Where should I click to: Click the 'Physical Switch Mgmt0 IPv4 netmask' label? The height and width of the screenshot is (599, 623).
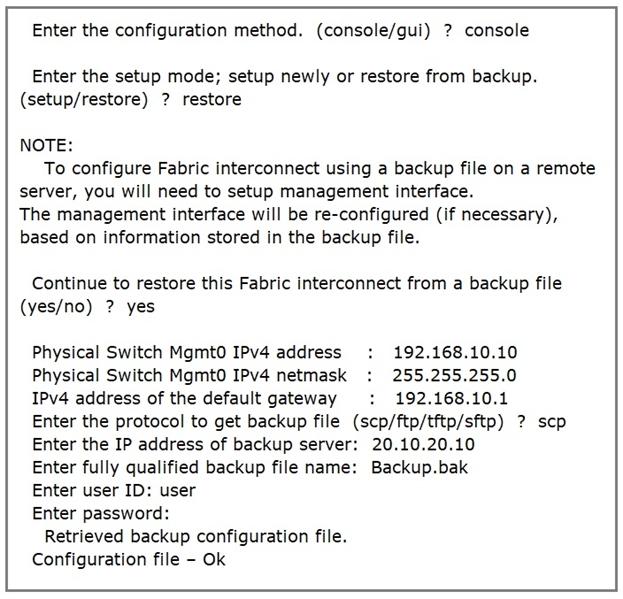189,376
